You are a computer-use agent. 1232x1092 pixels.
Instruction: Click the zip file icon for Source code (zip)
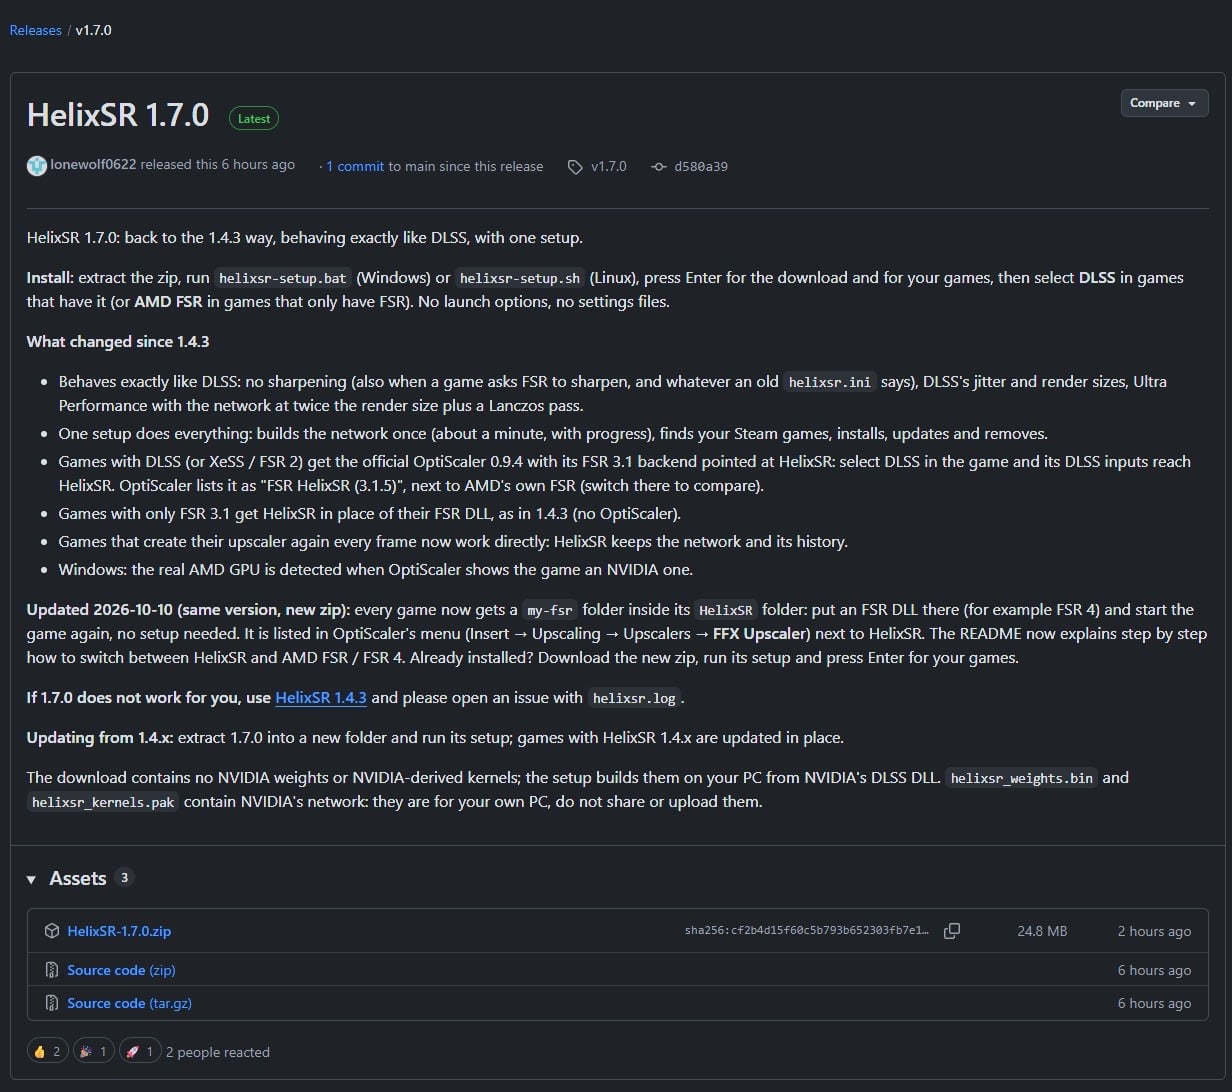[x=52, y=970]
